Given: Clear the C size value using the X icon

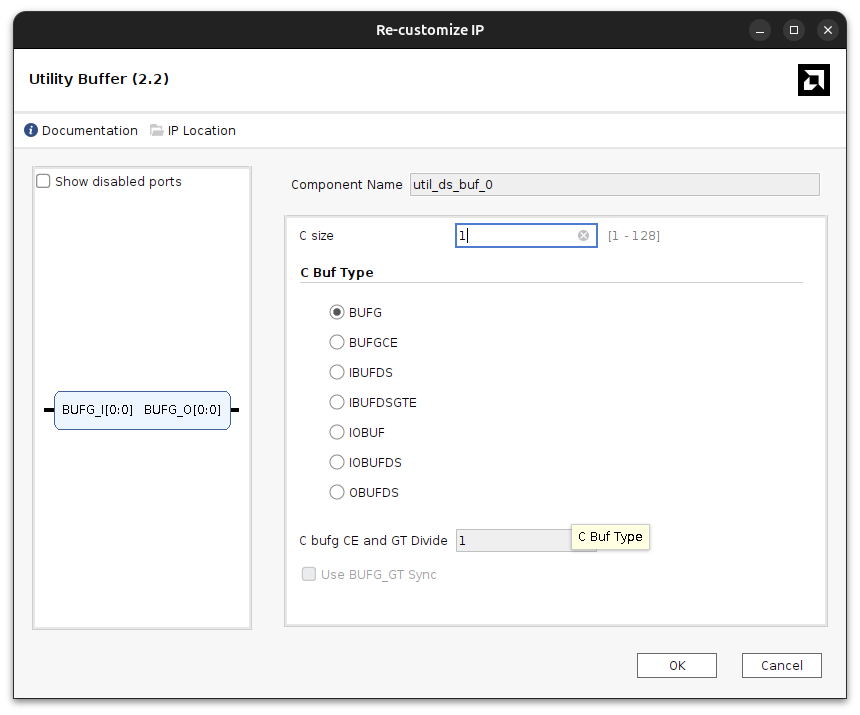Looking at the screenshot, I should [583, 235].
